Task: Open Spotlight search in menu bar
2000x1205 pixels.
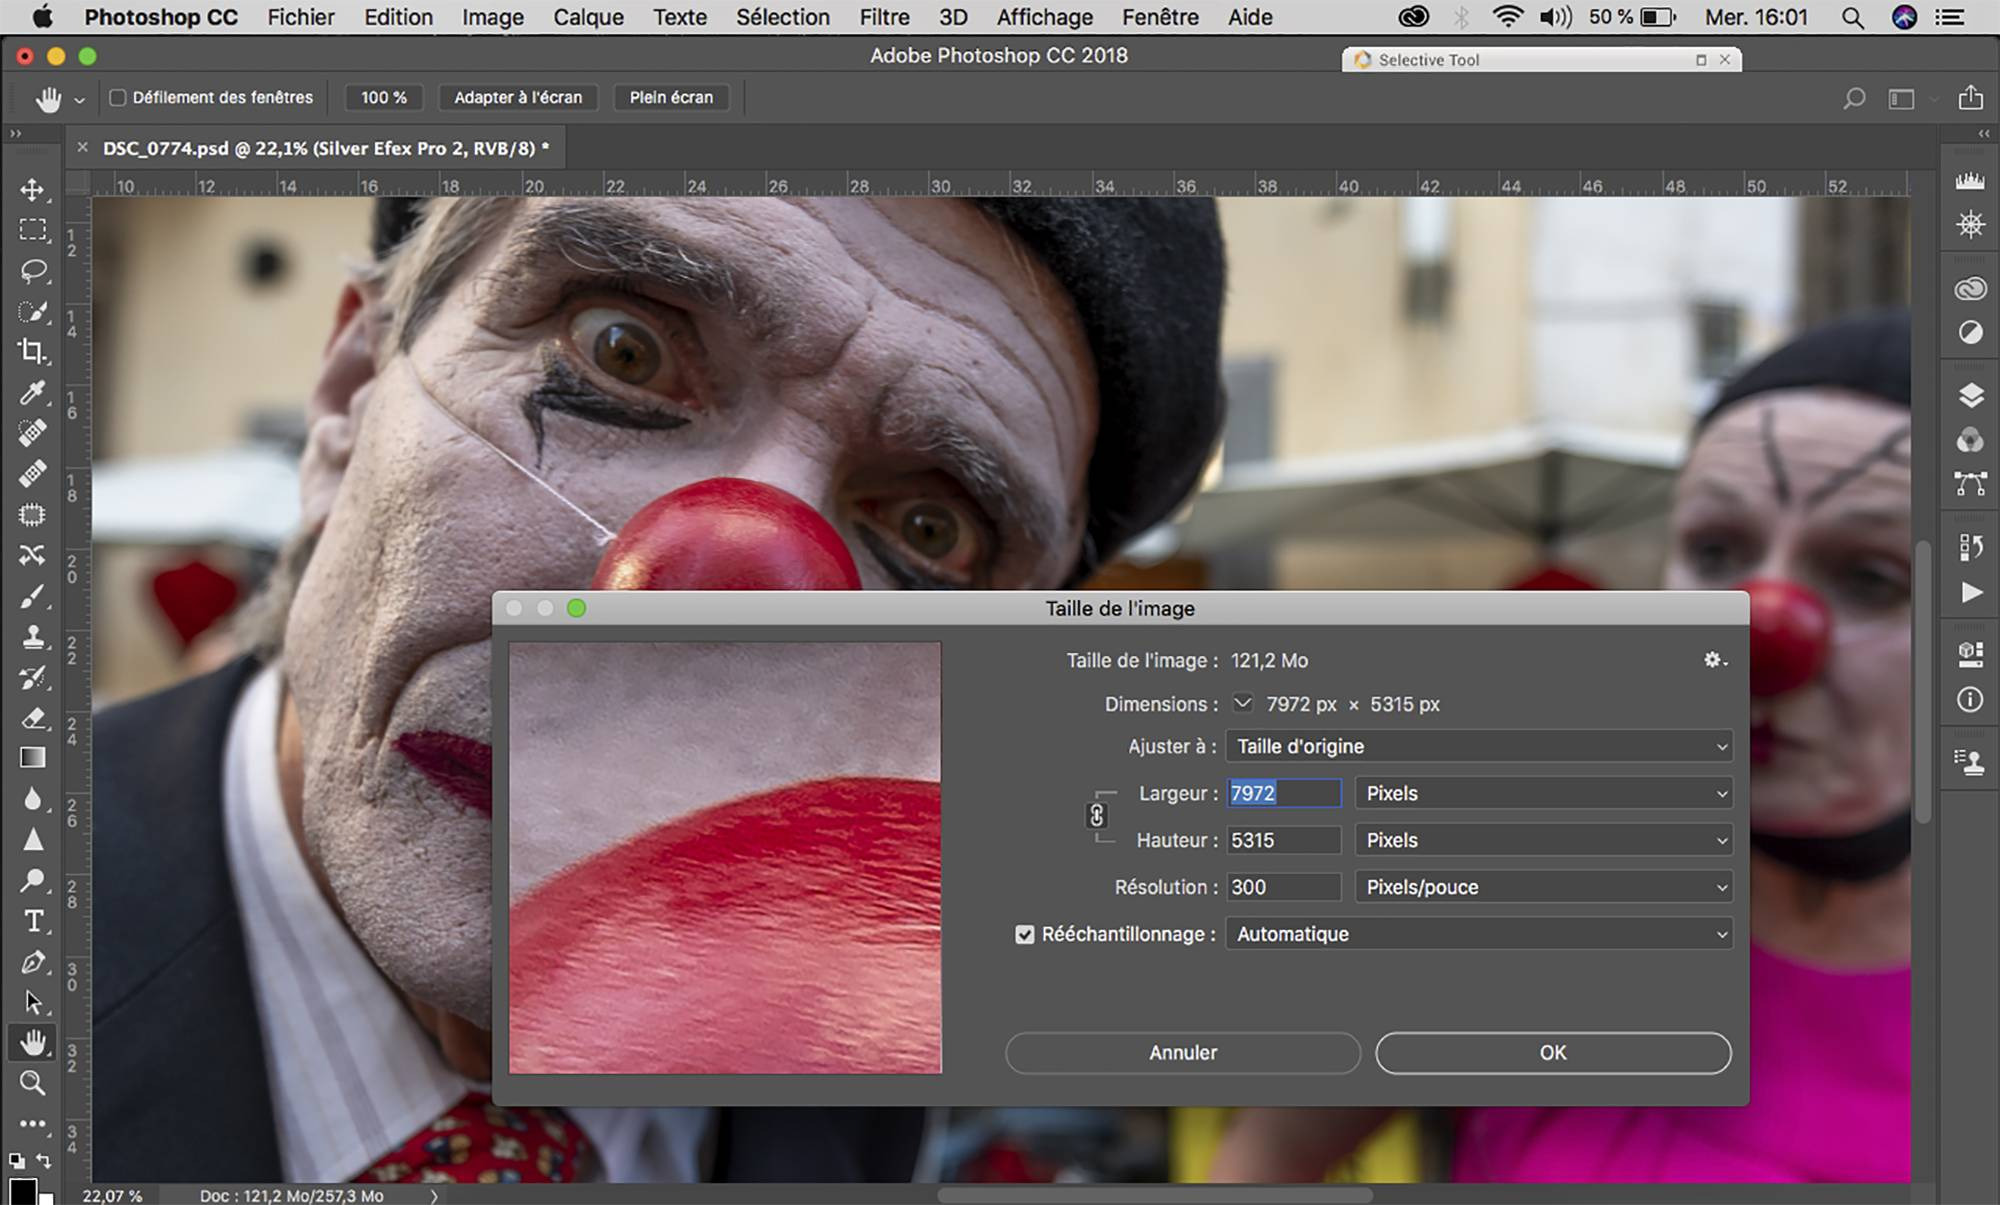Action: (1852, 17)
